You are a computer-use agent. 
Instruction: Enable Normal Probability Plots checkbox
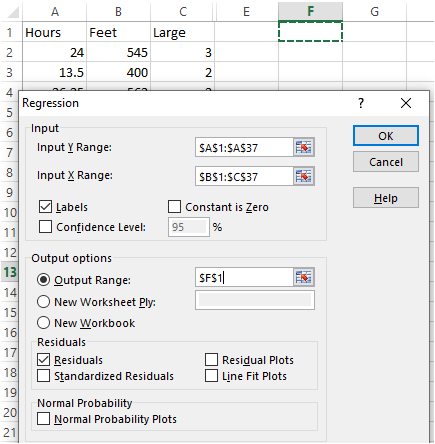coord(44,419)
